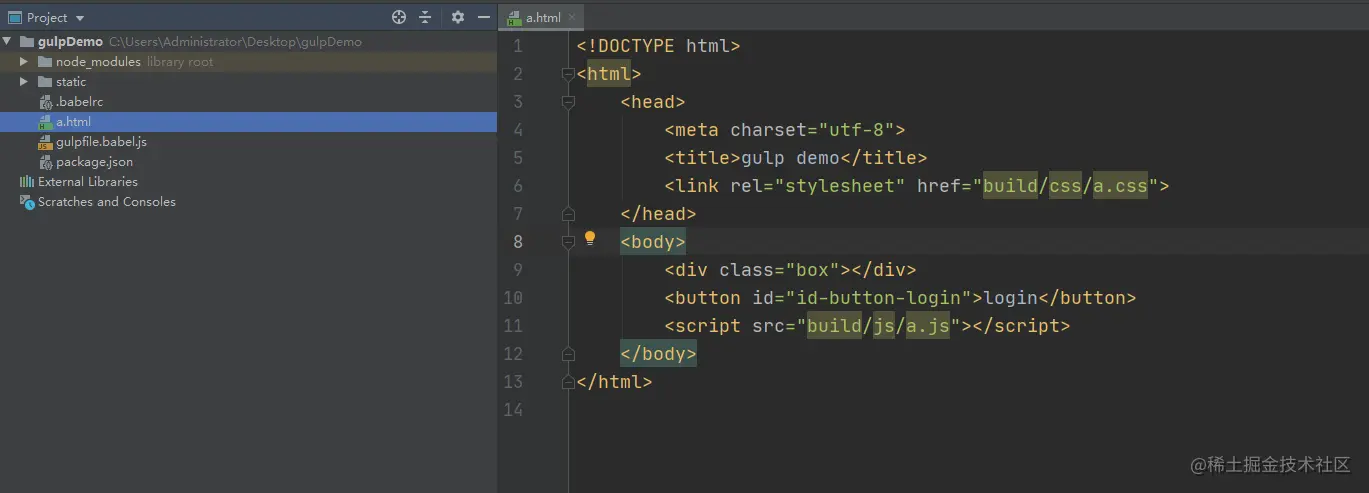Click the opening <body> tag text
This screenshot has width=1369, height=493.
tap(653, 242)
